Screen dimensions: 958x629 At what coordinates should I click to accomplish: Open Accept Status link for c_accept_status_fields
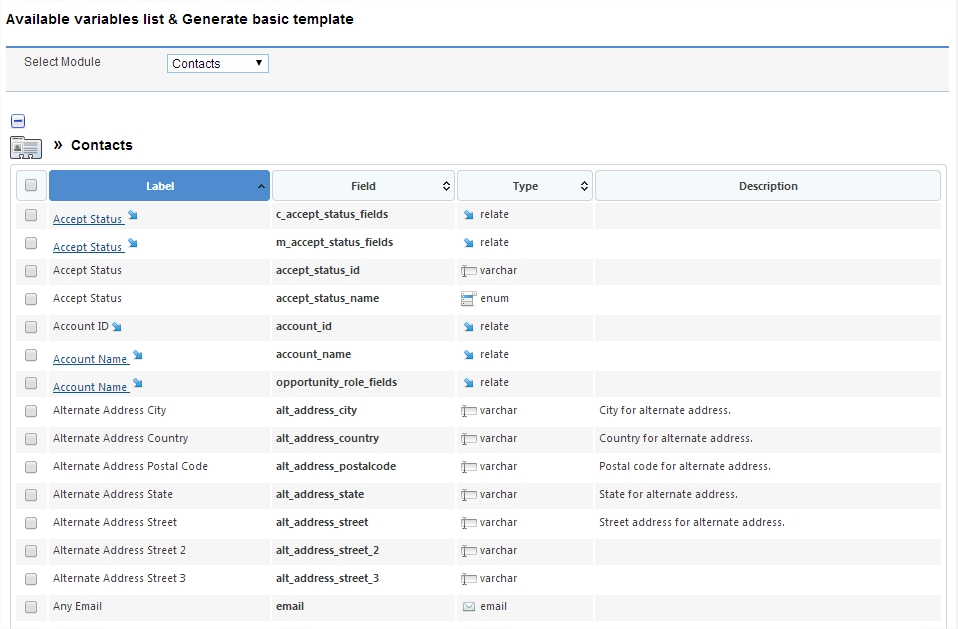point(87,219)
